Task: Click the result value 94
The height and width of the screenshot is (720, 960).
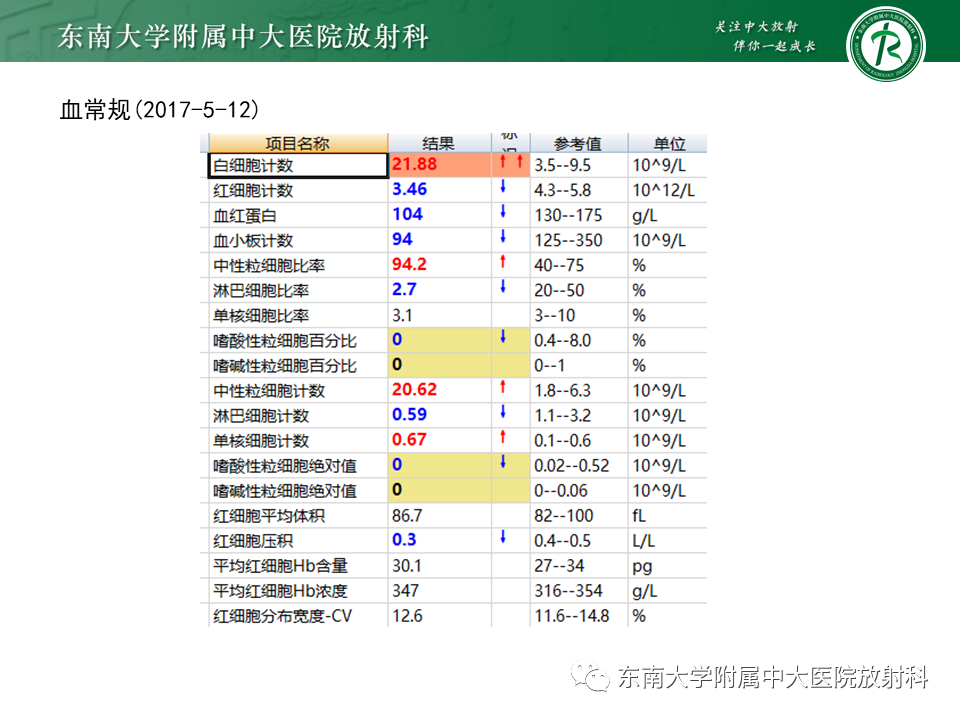Action: (402, 239)
